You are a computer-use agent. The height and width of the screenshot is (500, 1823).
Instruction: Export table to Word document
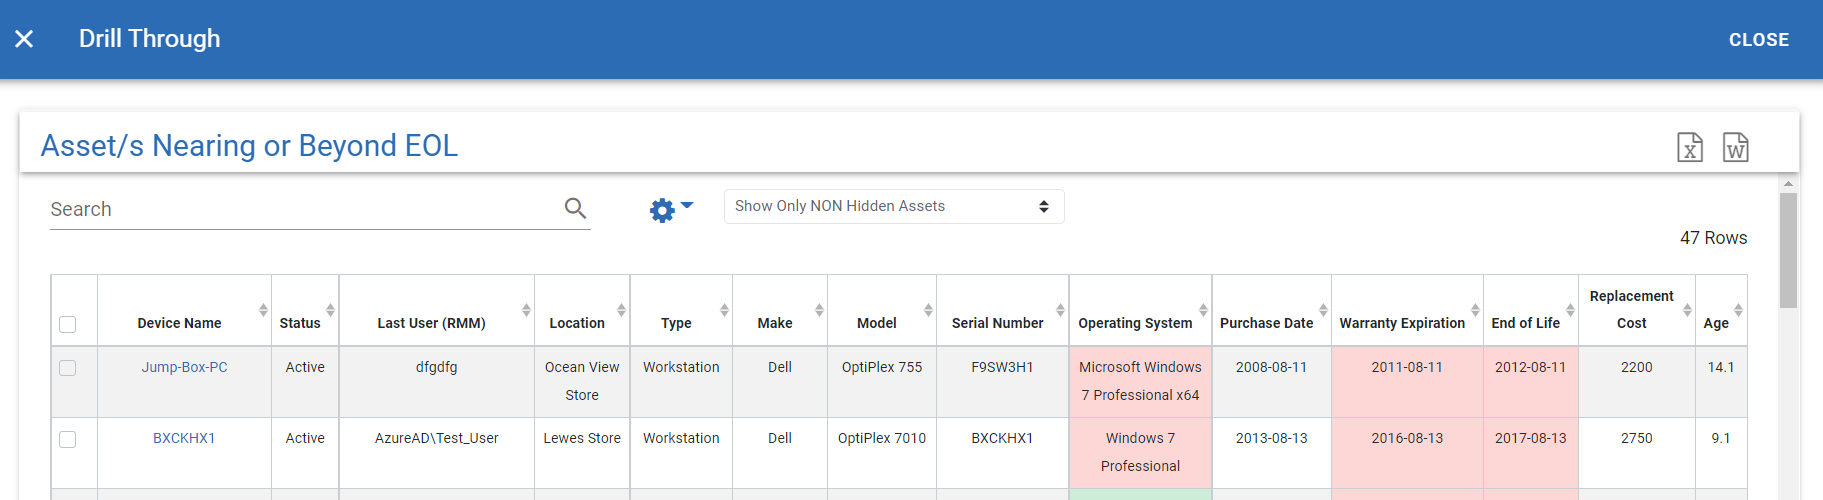(1736, 147)
